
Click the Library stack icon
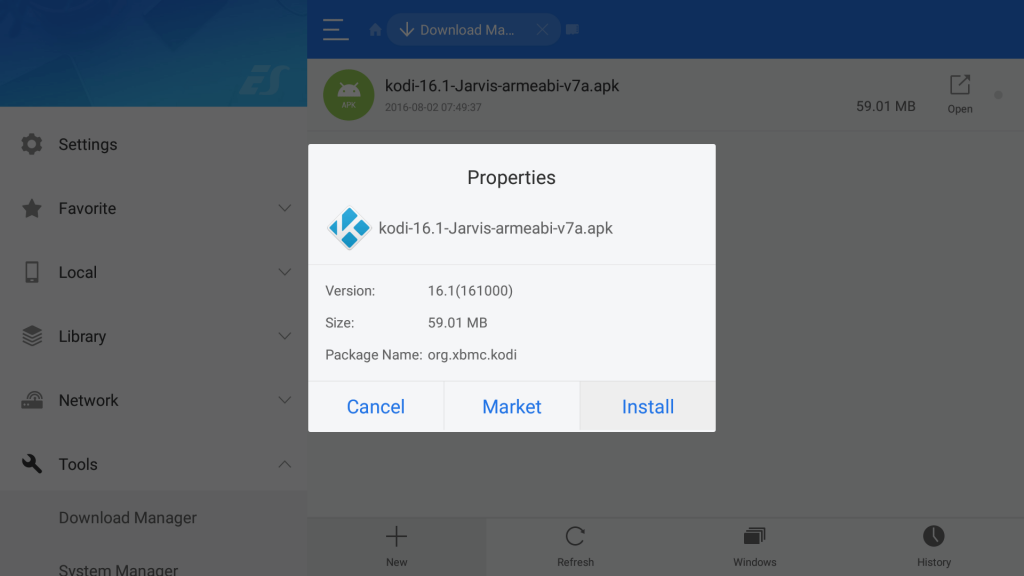[x=32, y=336]
